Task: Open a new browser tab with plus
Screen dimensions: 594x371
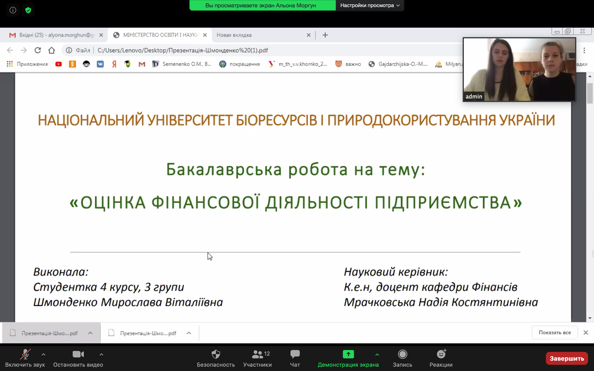Action: (x=325, y=35)
